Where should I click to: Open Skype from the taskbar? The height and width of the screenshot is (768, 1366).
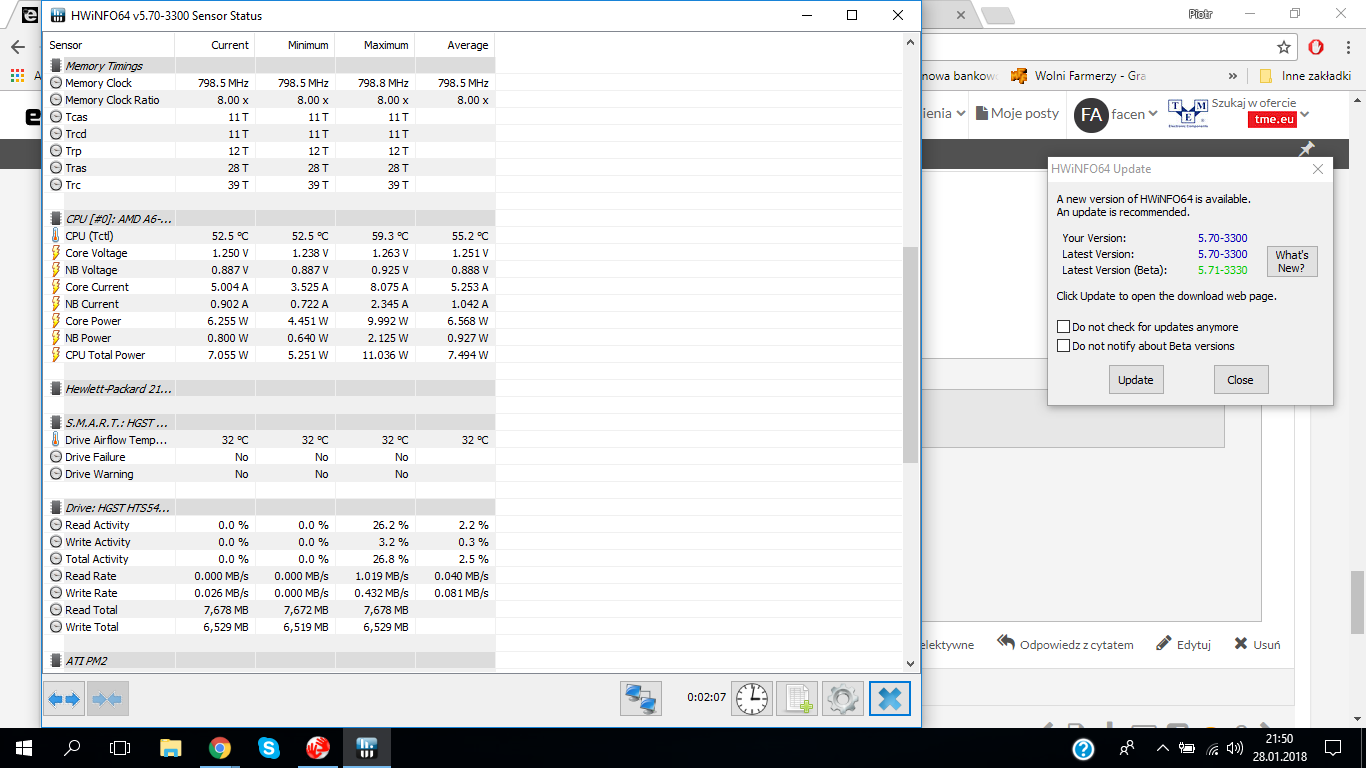(268, 747)
